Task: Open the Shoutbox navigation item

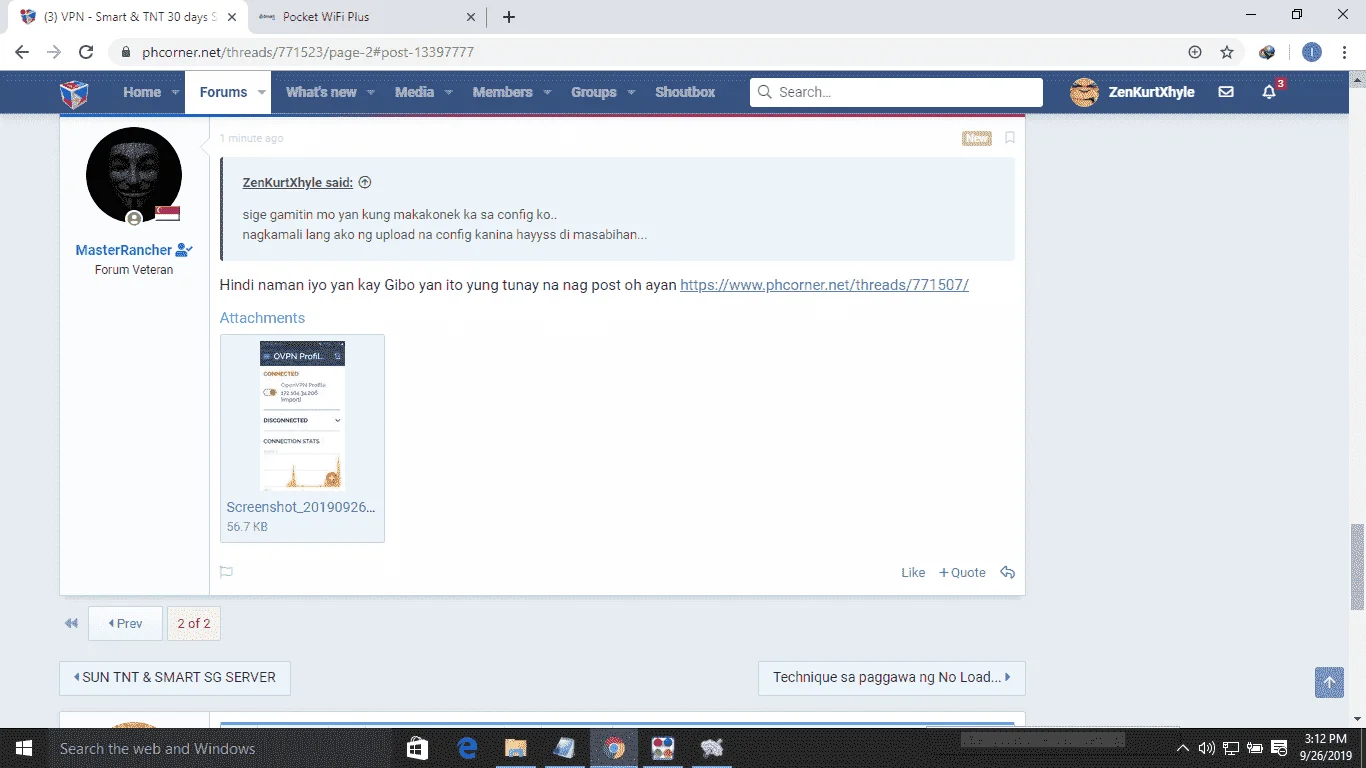Action: coord(685,92)
